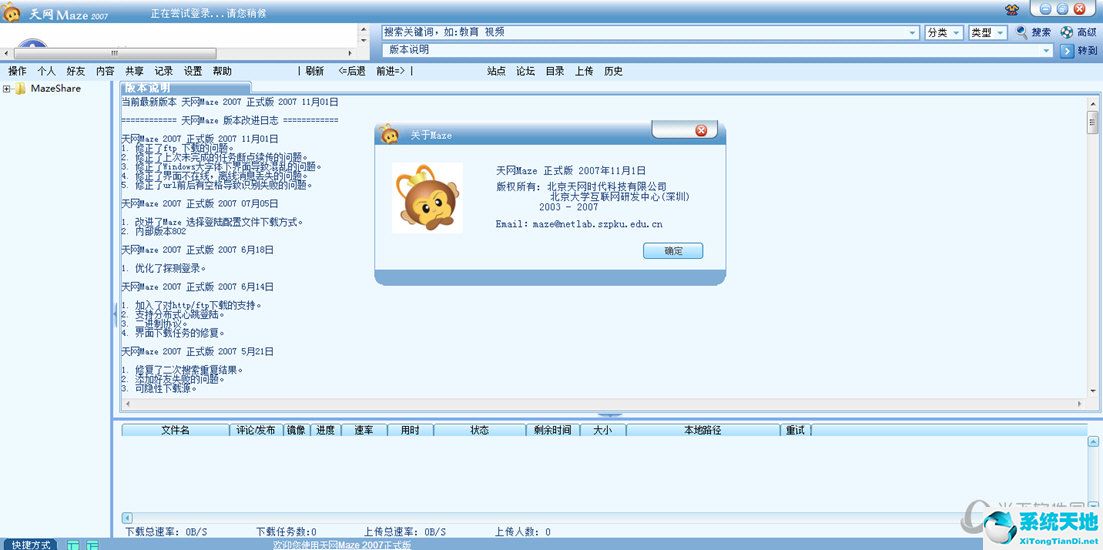The height and width of the screenshot is (550, 1103).
Task: Click the 文件名 column header
Action: click(175, 430)
